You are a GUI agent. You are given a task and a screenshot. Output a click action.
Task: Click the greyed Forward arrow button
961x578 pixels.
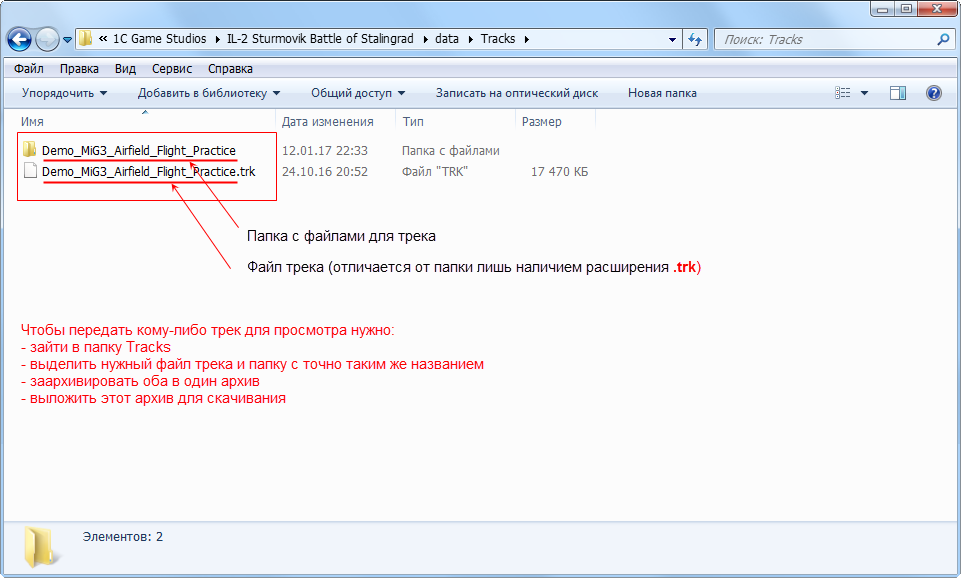[x=47, y=40]
